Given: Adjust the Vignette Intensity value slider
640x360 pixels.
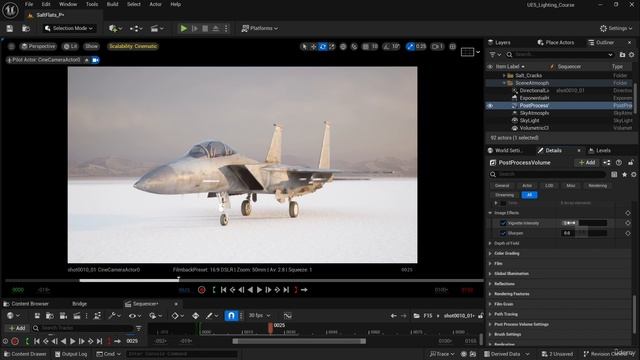Looking at the screenshot, I should [584, 223].
